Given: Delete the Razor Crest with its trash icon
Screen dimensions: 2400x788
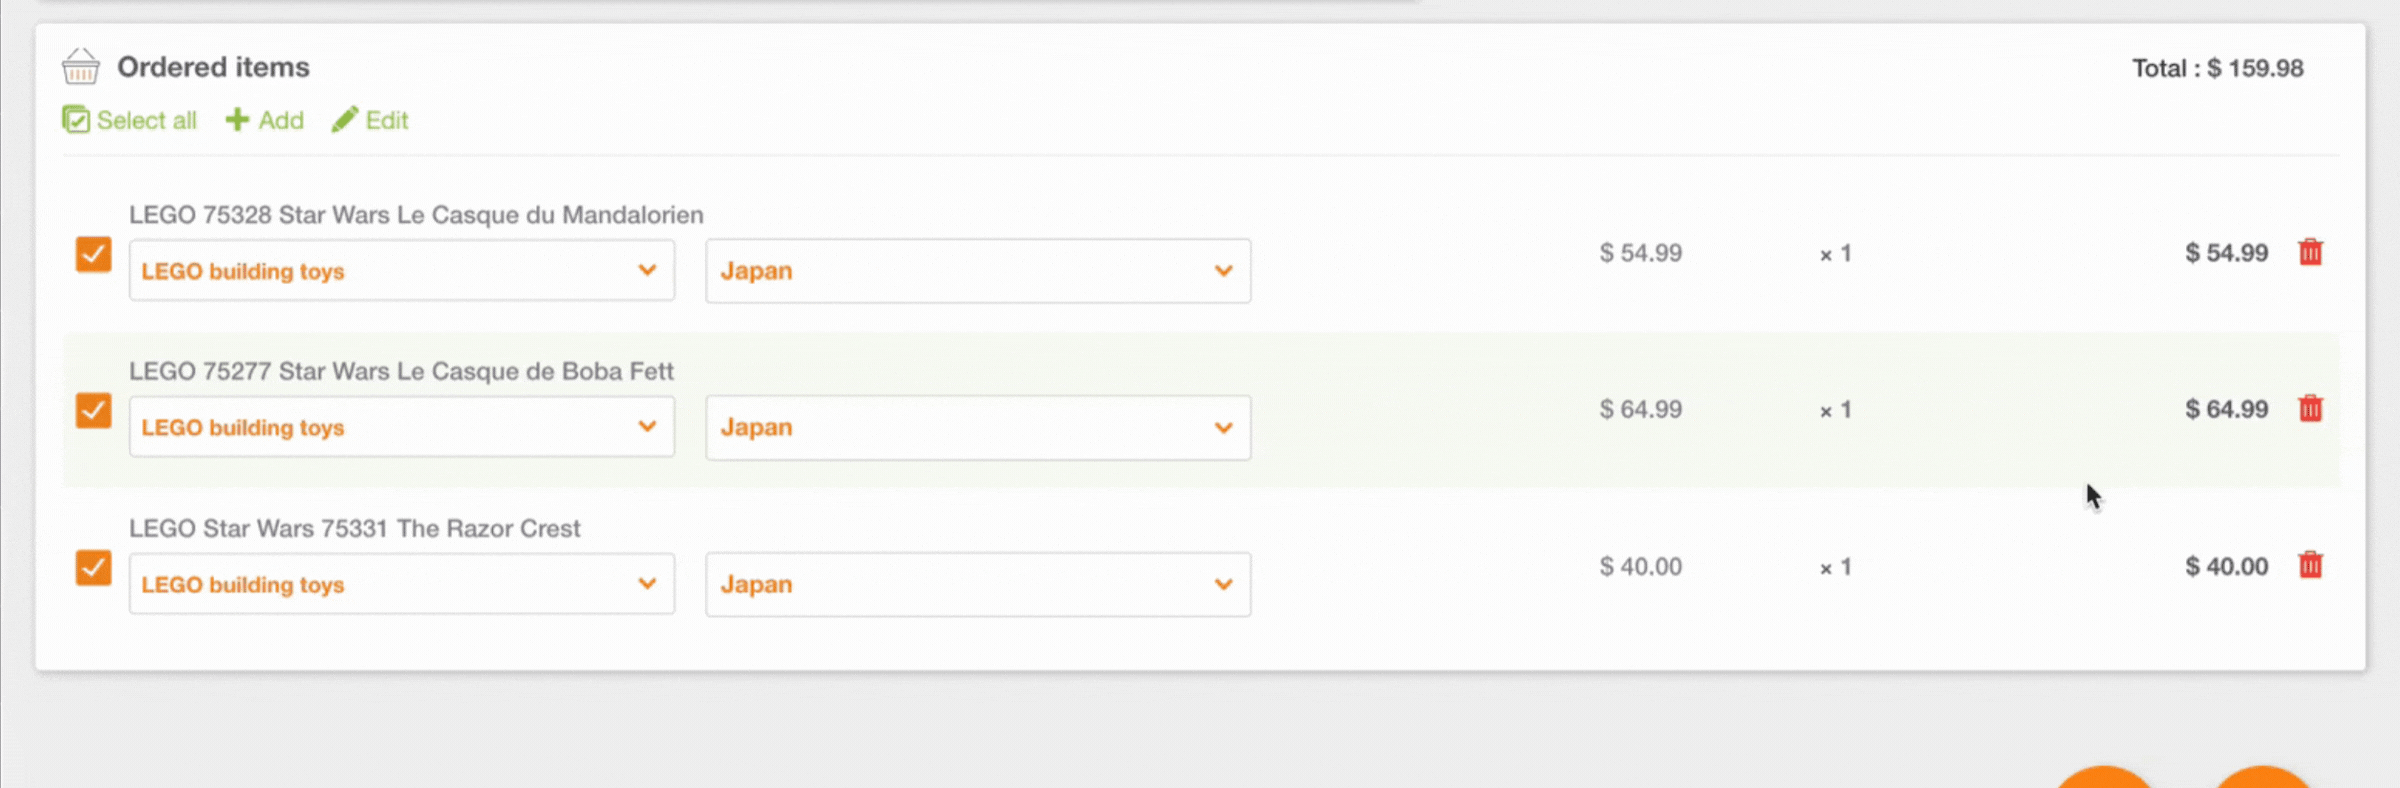Looking at the screenshot, I should [x=2311, y=565].
